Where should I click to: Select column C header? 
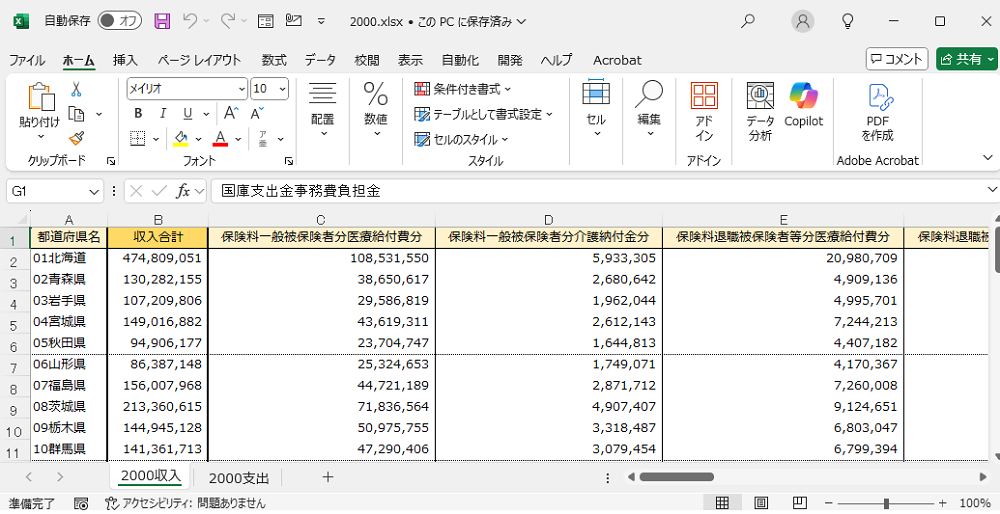[x=321, y=220]
